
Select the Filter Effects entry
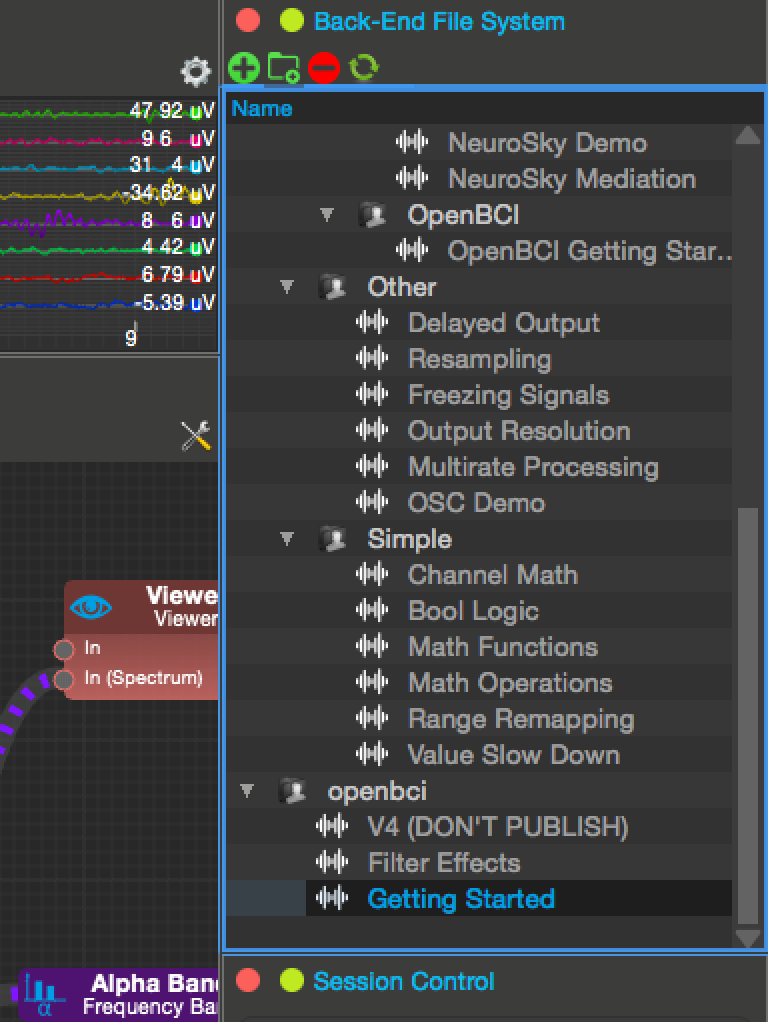(444, 862)
